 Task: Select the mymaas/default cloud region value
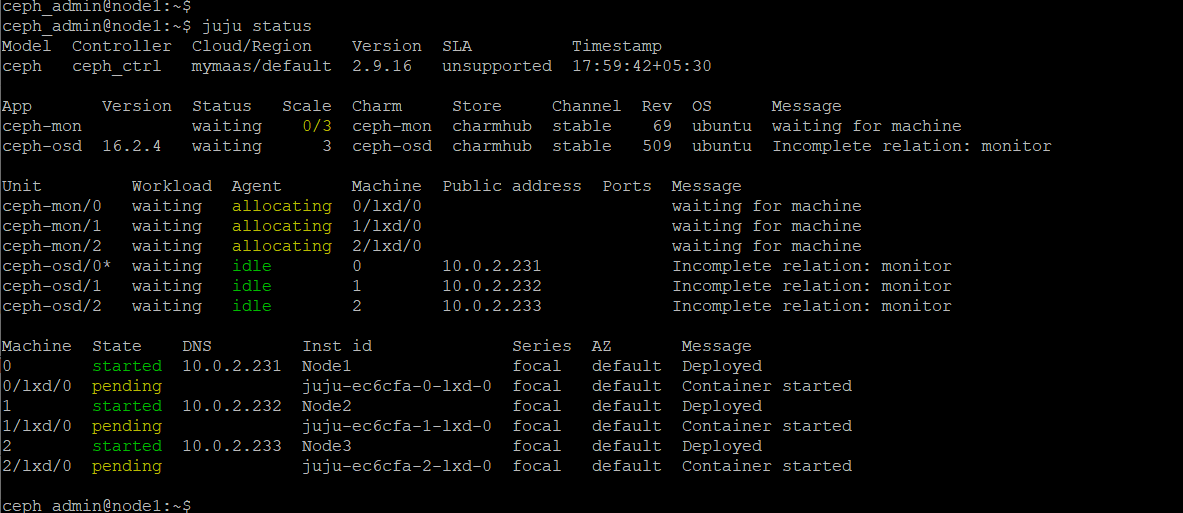[261, 66]
